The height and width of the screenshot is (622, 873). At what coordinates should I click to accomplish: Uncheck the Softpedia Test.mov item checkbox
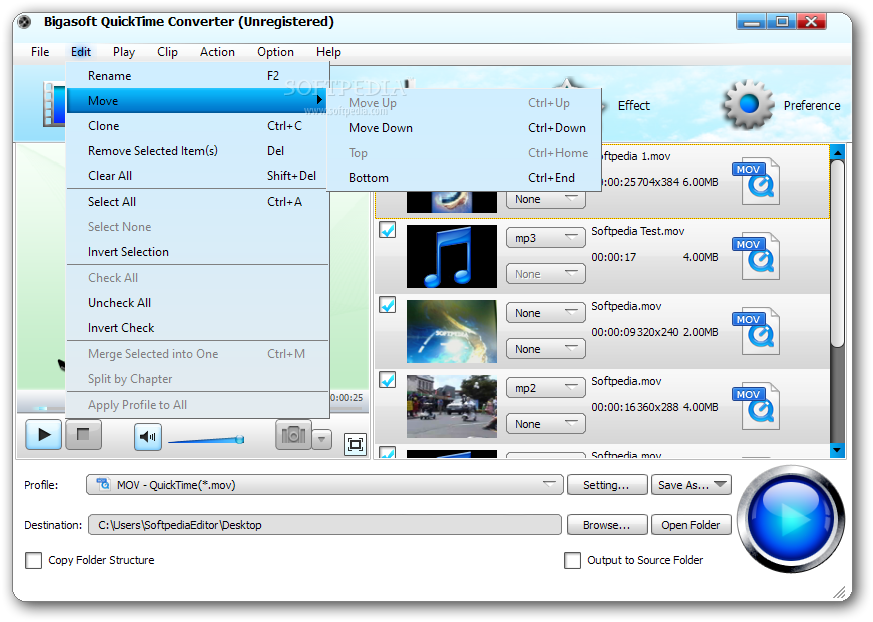388,230
